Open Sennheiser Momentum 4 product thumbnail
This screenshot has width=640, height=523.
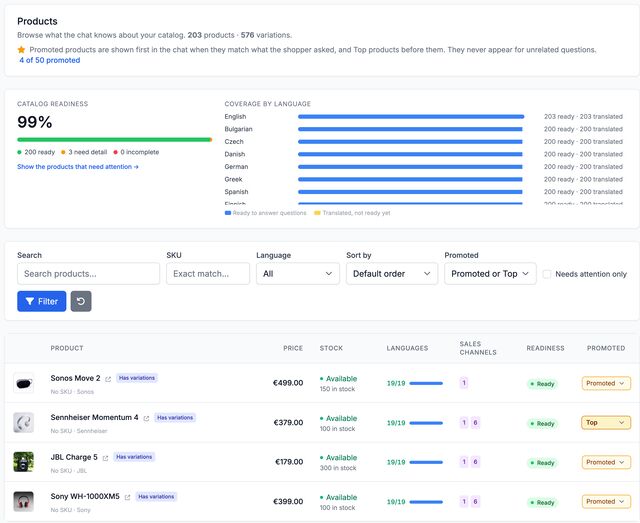click(x=24, y=423)
